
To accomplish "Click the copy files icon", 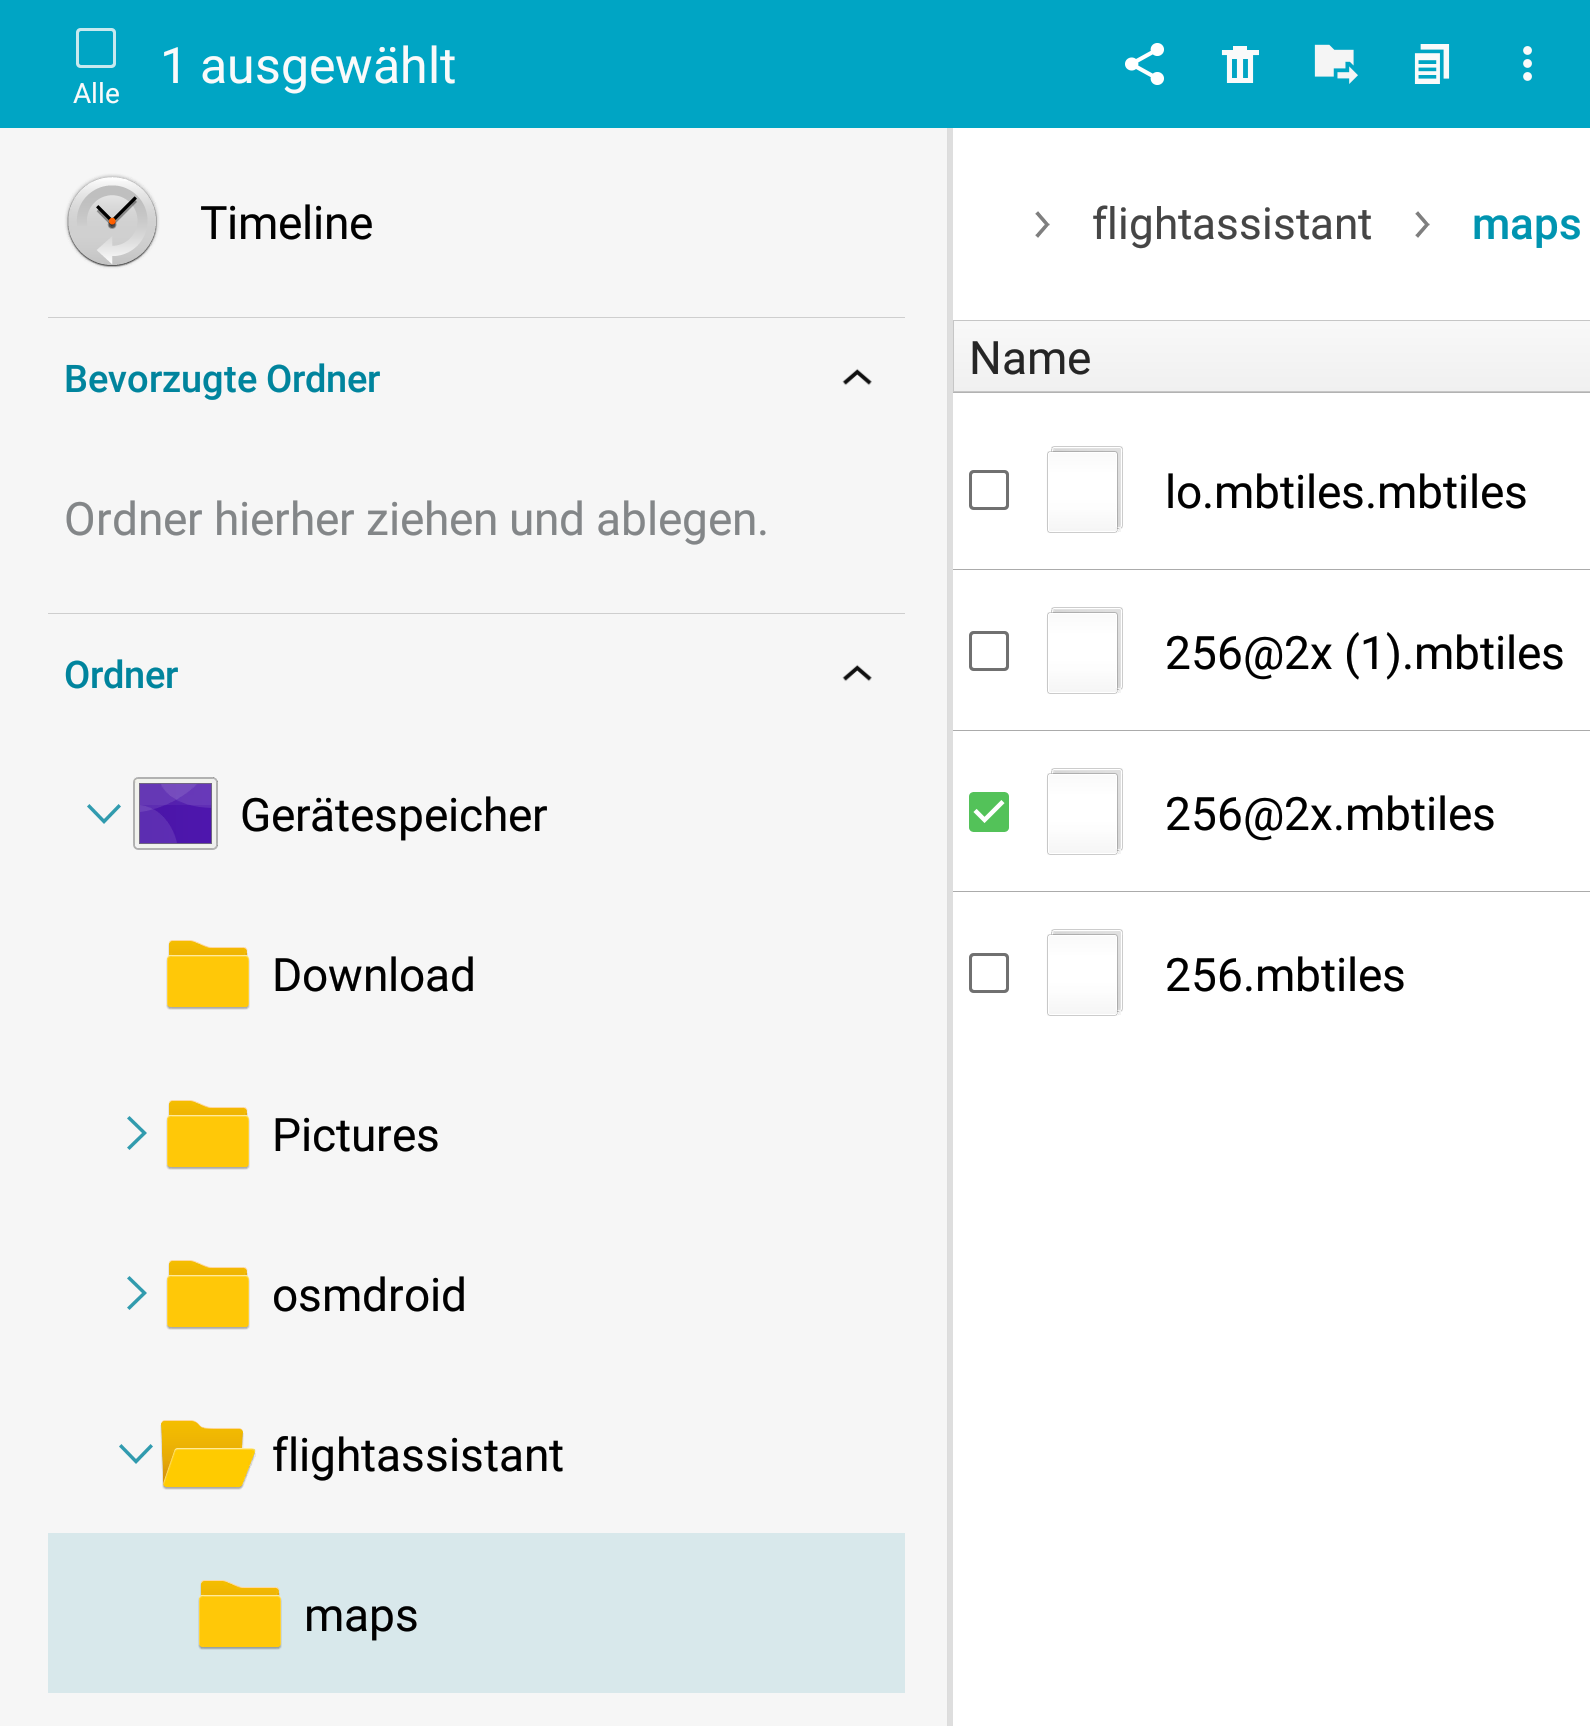I will 1431,65.
